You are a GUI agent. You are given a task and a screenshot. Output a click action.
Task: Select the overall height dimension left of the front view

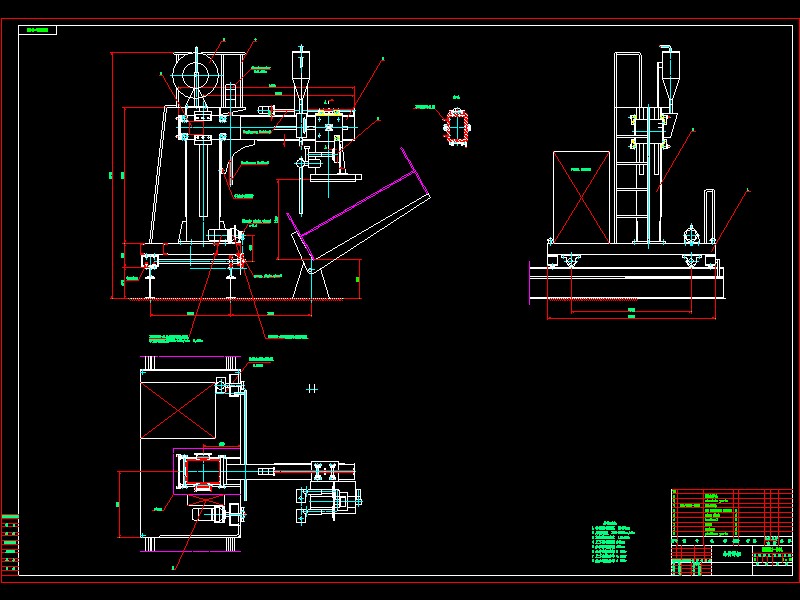(112, 175)
